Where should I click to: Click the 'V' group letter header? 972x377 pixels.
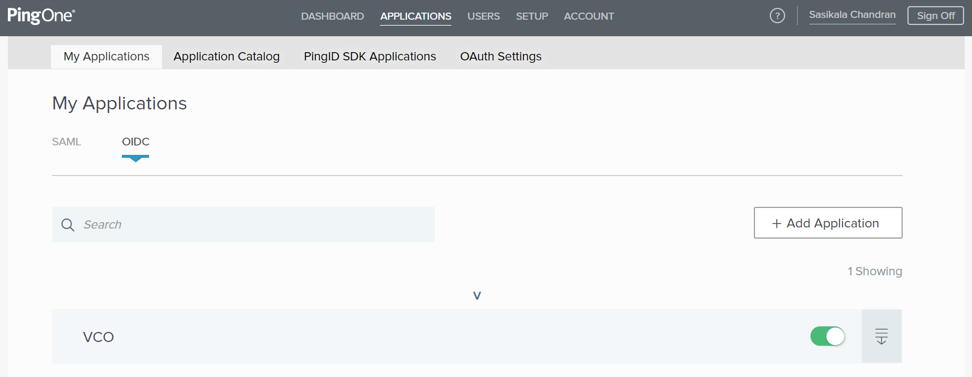coord(477,296)
